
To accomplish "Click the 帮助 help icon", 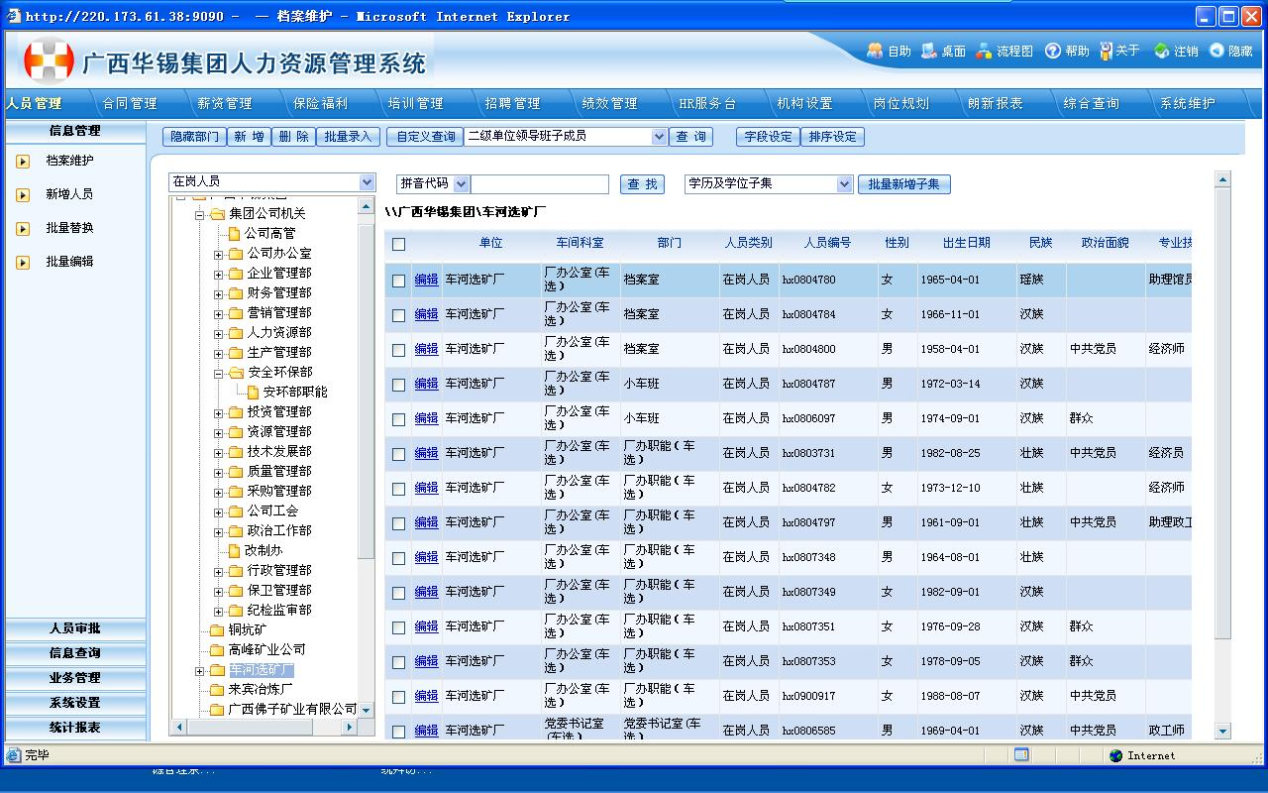I will tap(1053, 50).
